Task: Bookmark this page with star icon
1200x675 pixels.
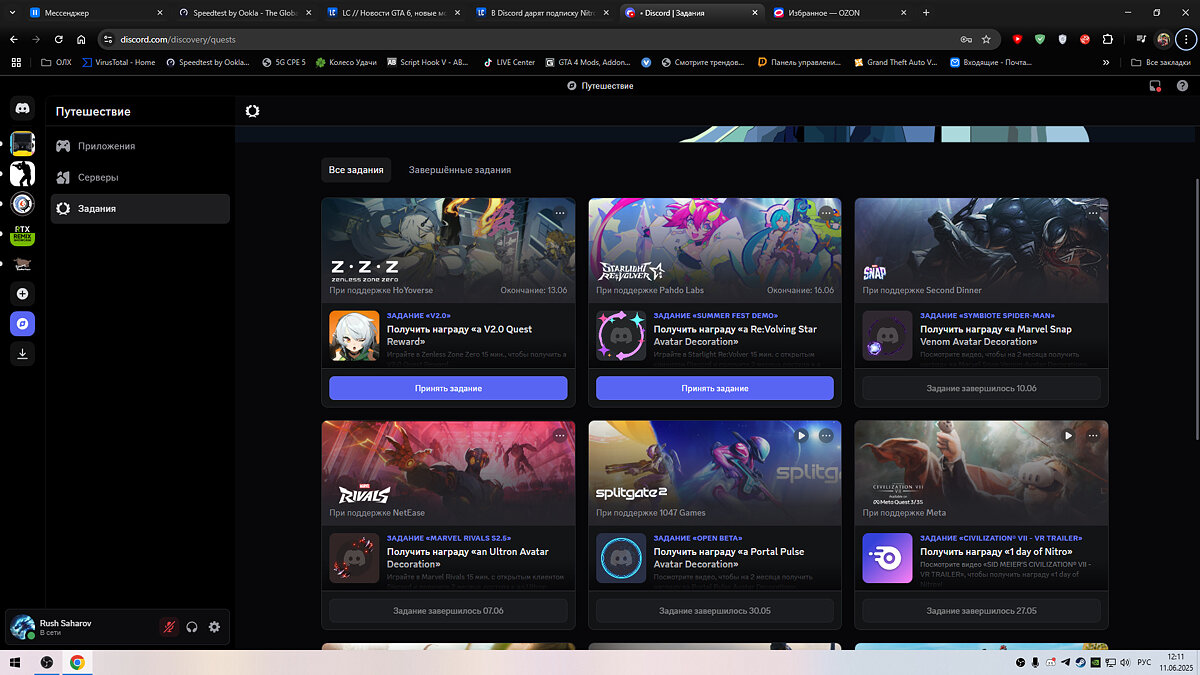Action: 986,39
